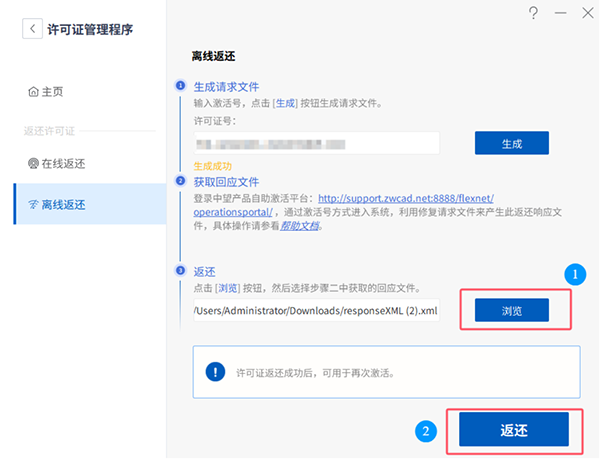Click the blue exclamation info icon

click(215, 372)
